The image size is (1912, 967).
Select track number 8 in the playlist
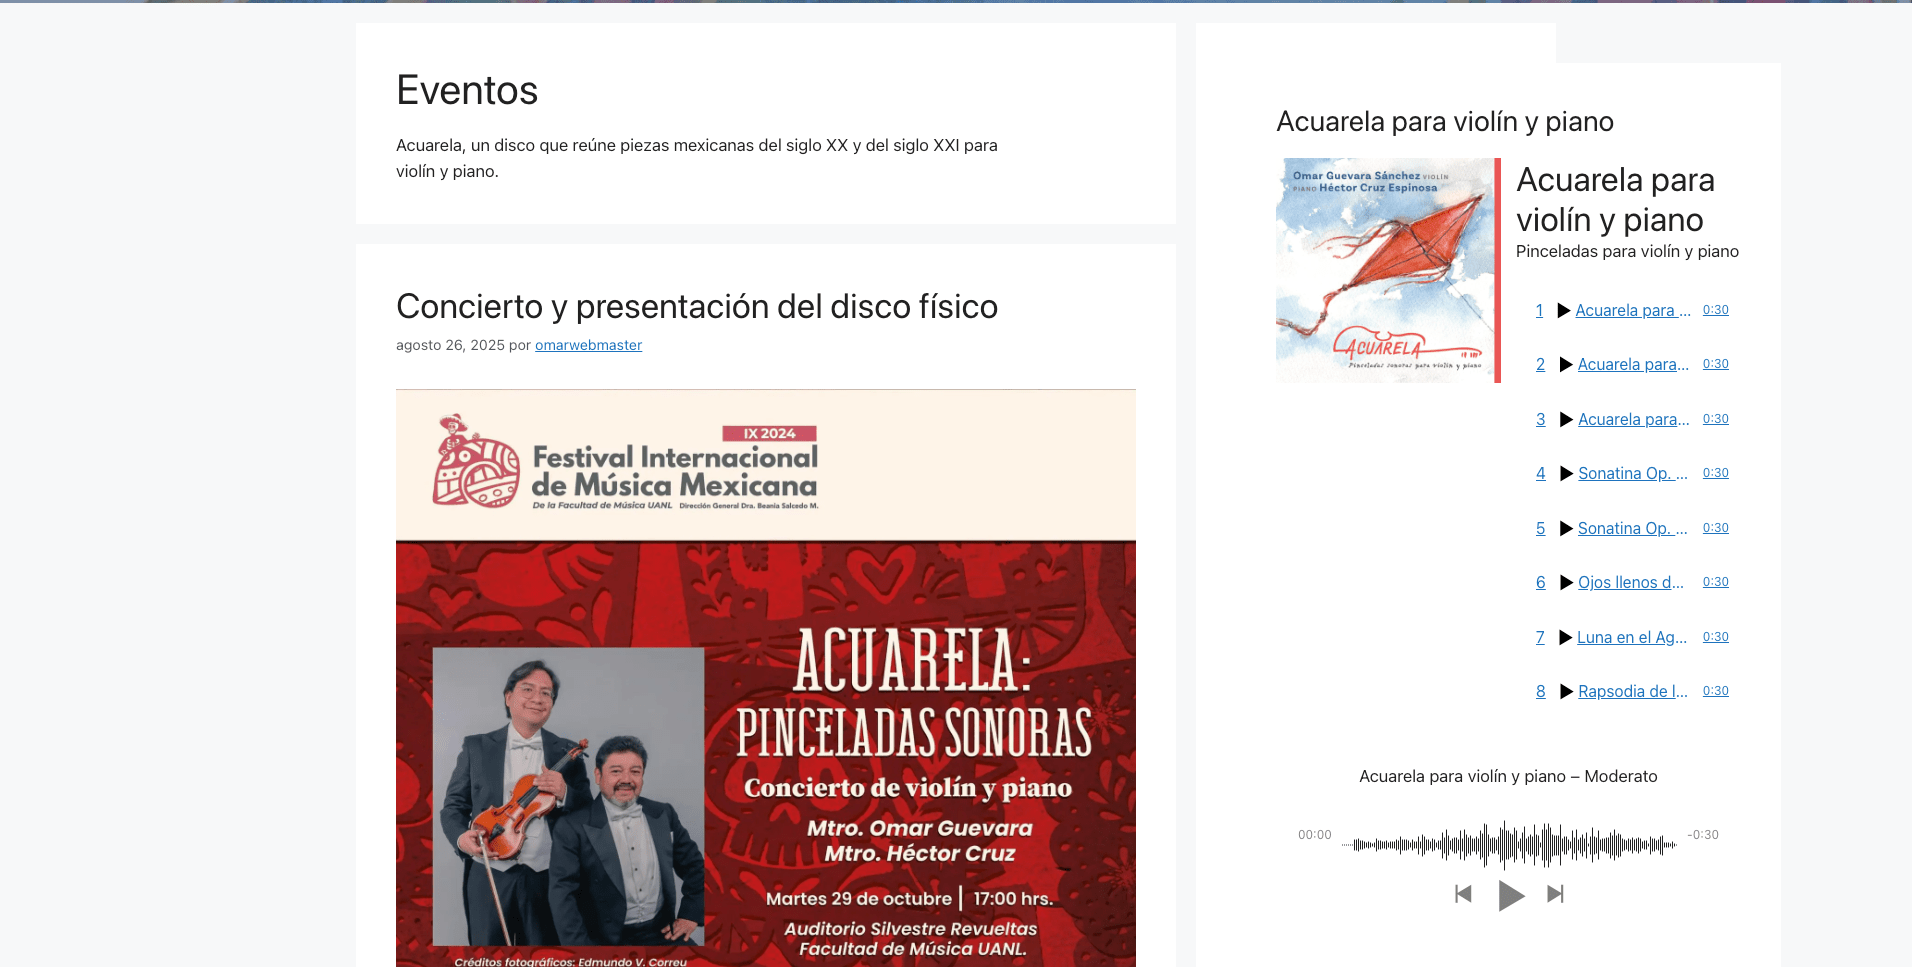[x=1540, y=692]
